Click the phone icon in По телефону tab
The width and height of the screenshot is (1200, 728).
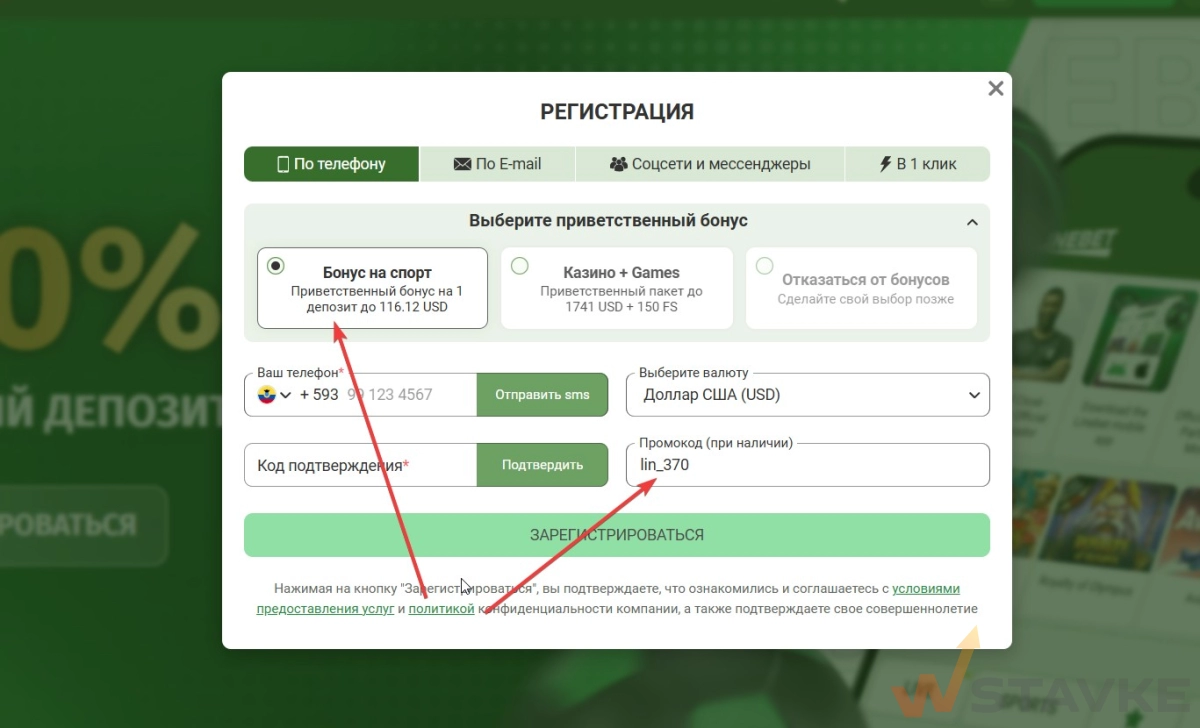click(x=283, y=164)
